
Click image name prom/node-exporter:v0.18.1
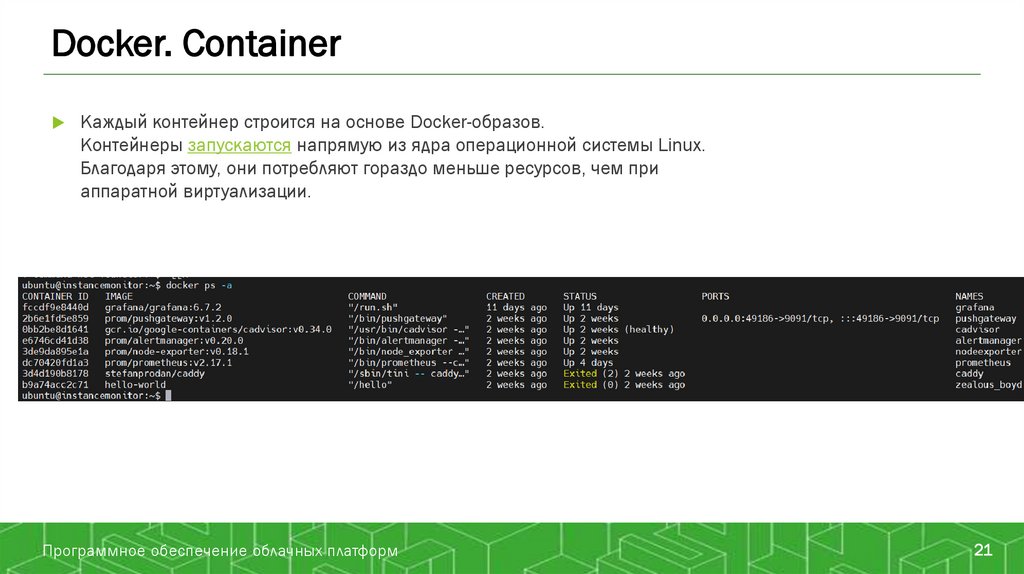[x=176, y=351]
